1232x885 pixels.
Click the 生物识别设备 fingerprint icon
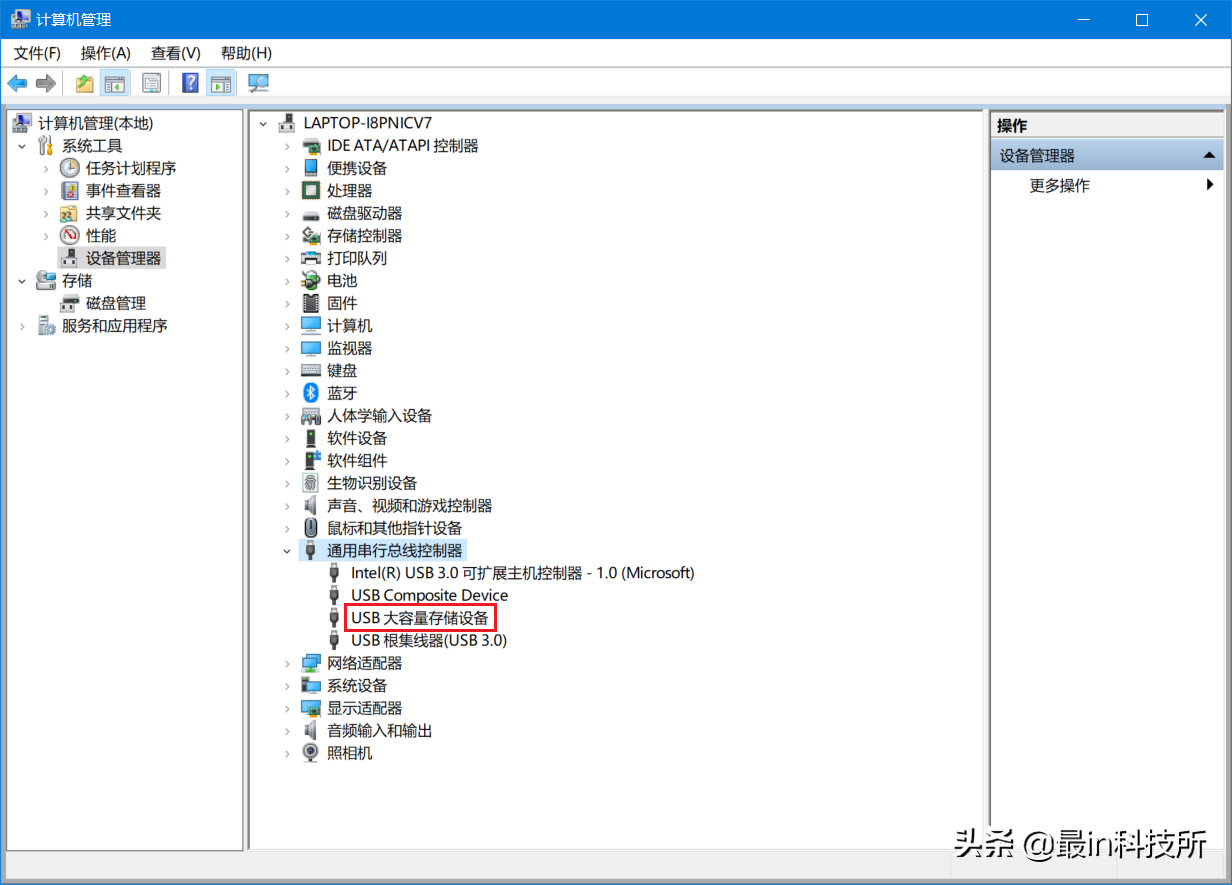pos(311,483)
